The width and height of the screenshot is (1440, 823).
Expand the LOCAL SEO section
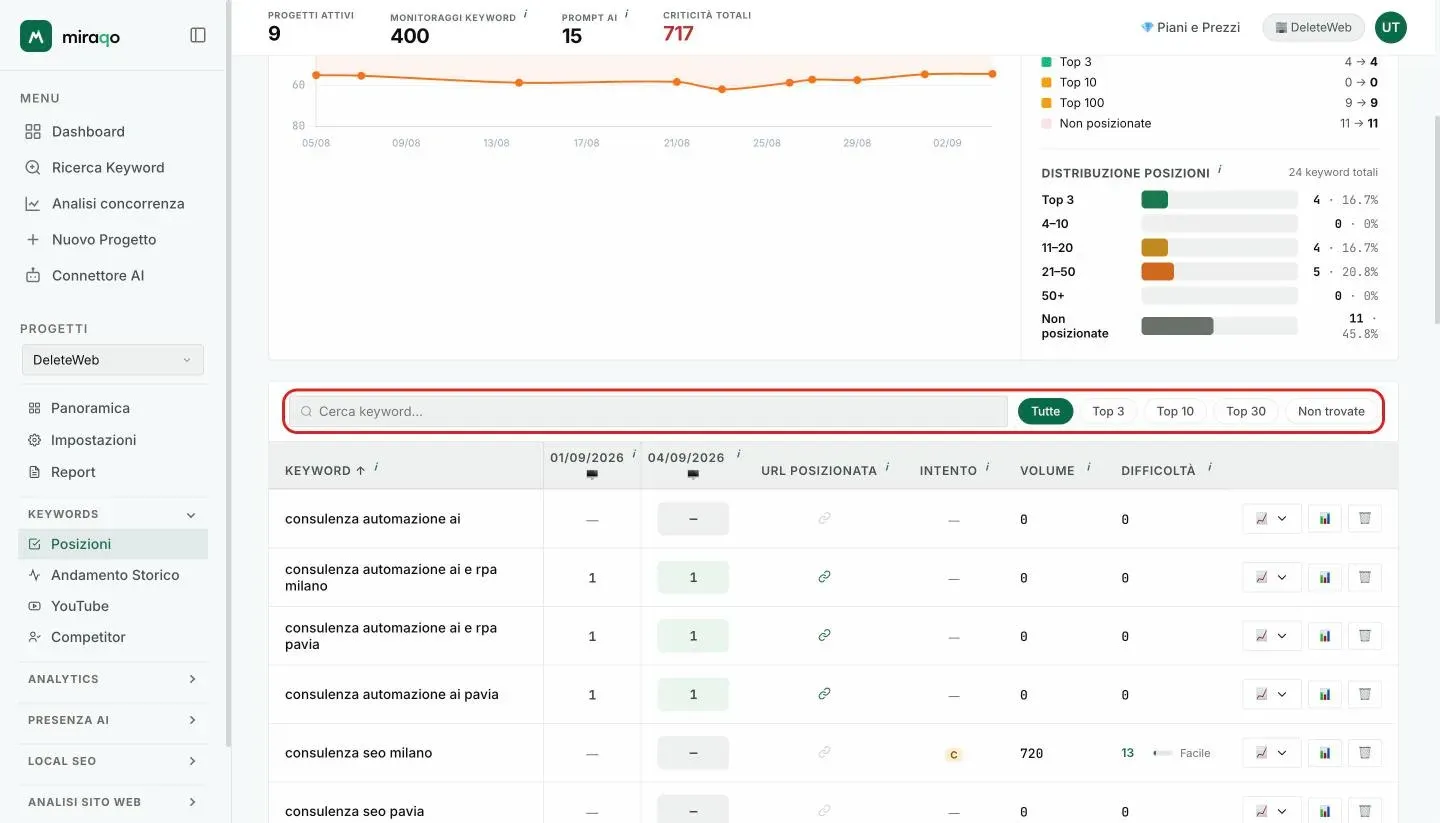pos(112,761)
